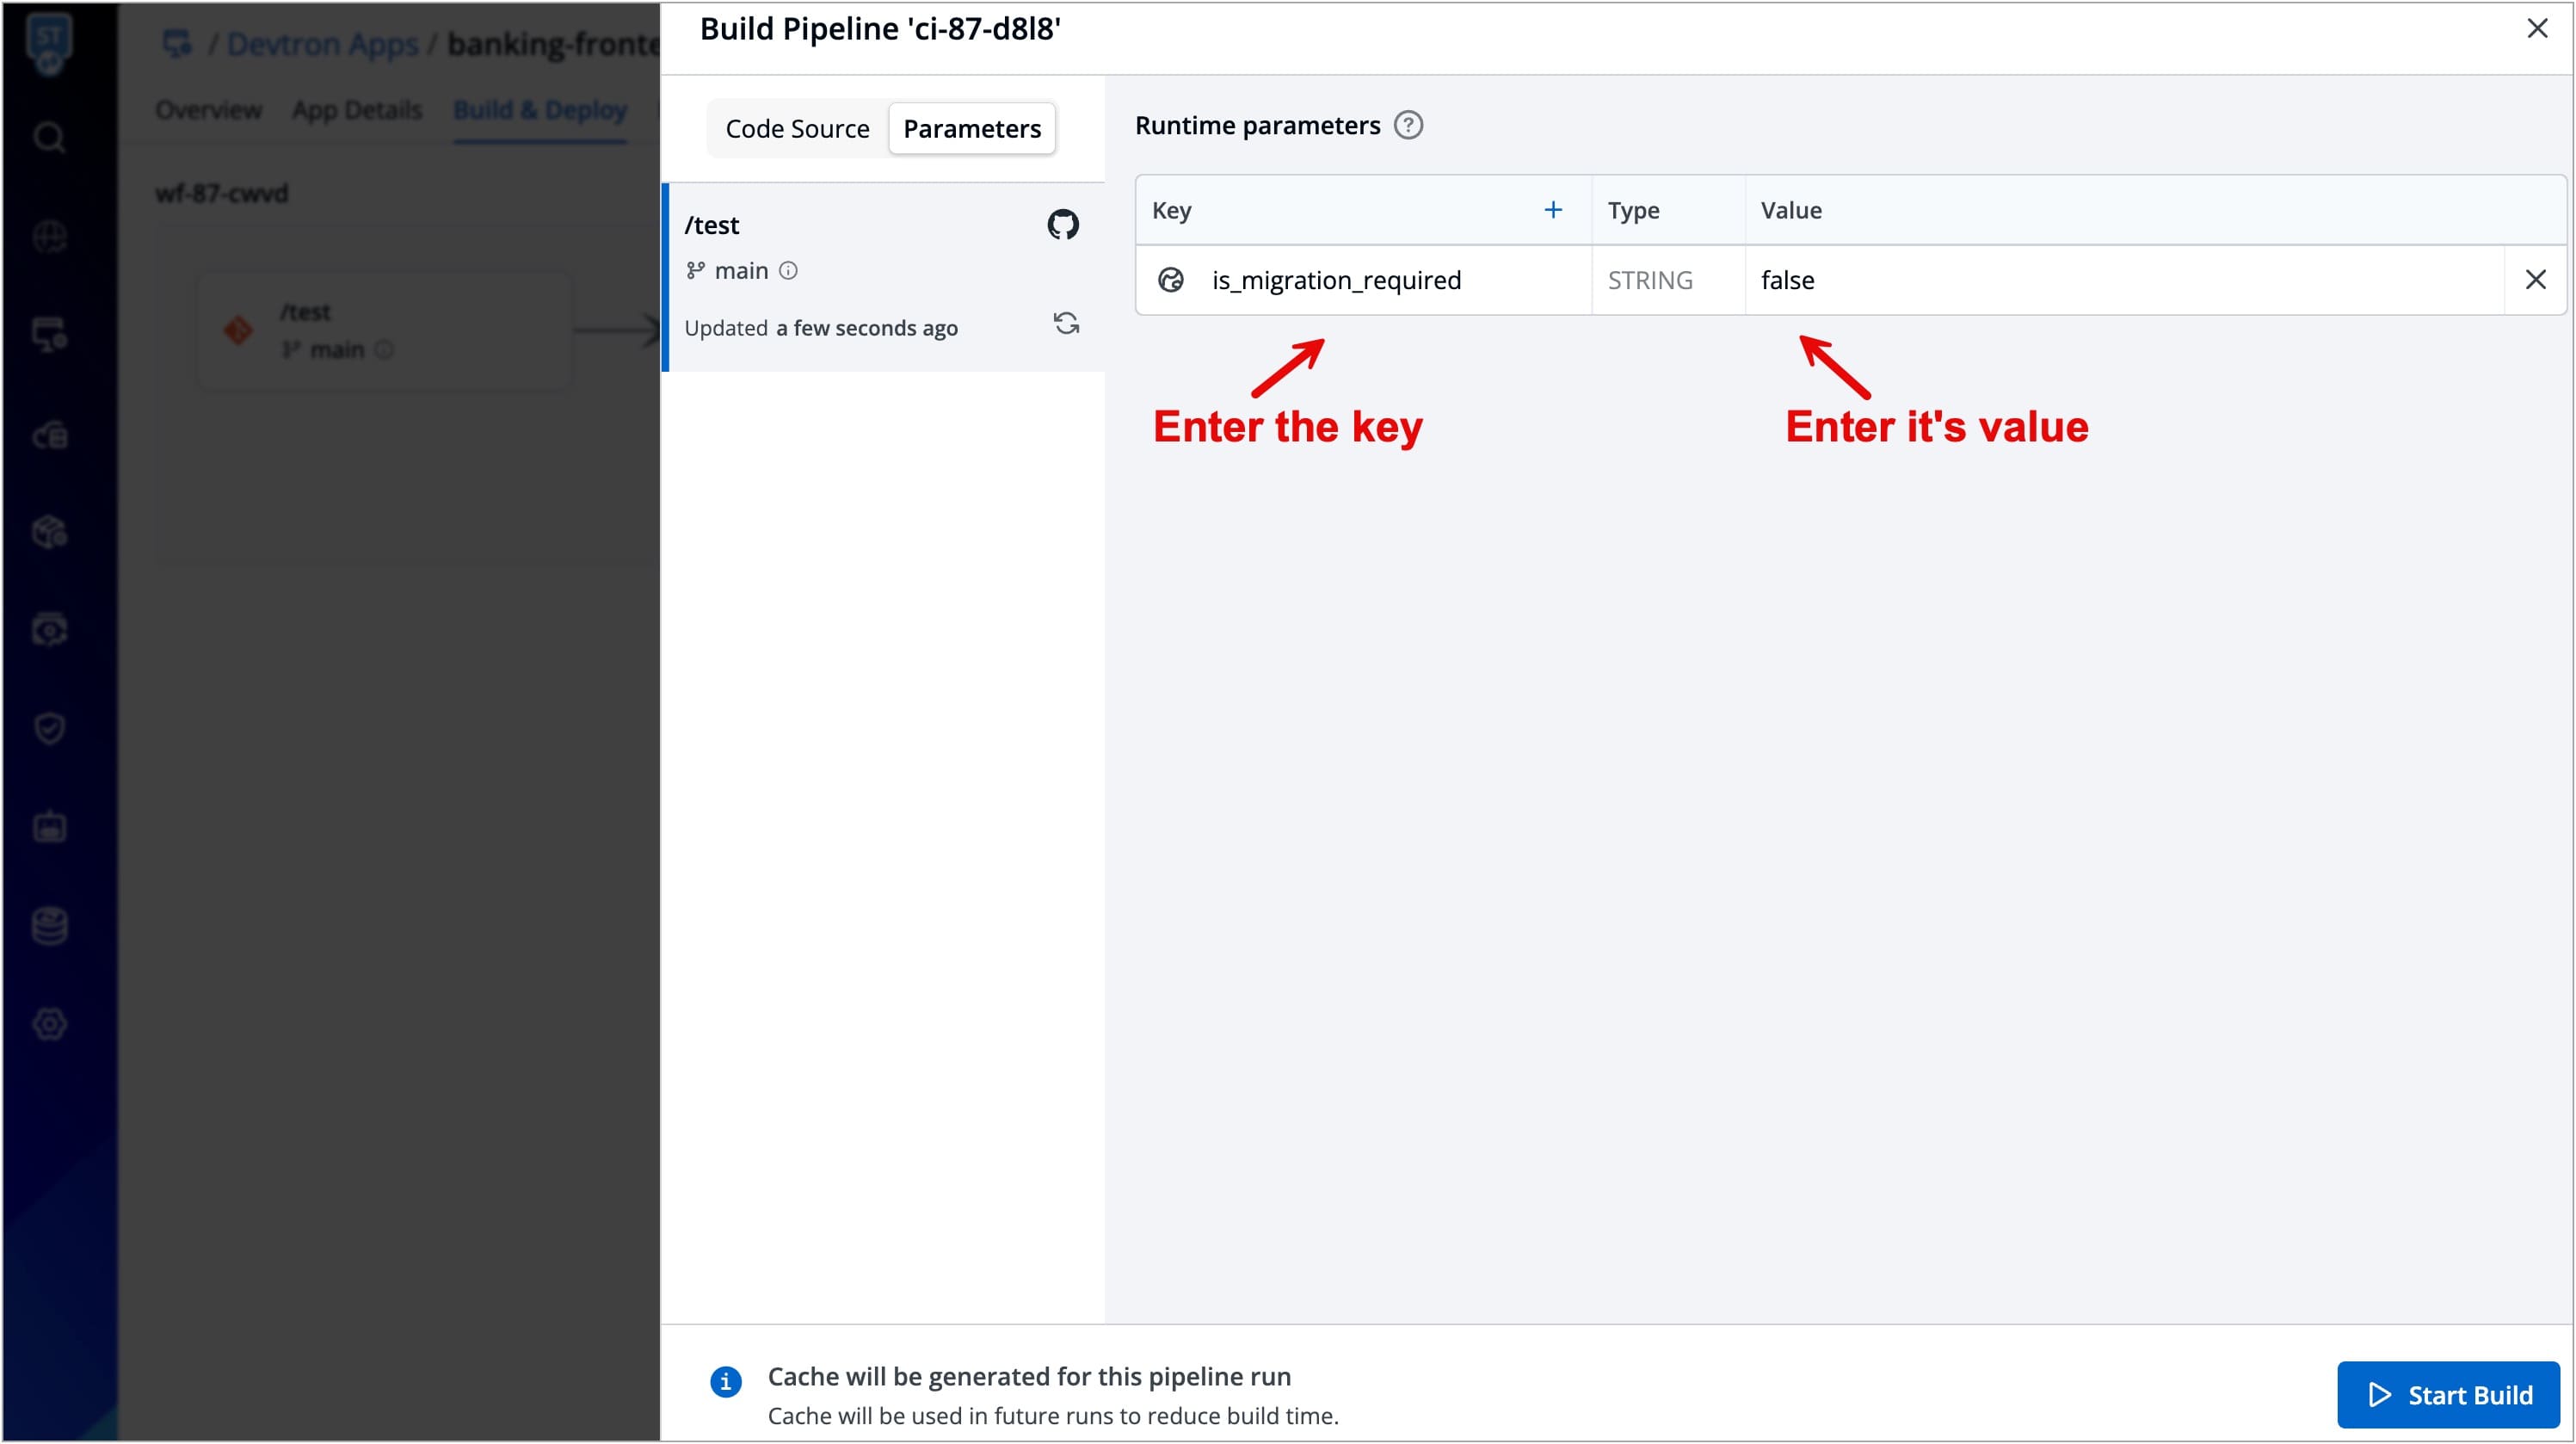Open the Runtime parameters help icon
The height and width of the screenshot is (1444, 2576).
click(x=1408, y=126)
